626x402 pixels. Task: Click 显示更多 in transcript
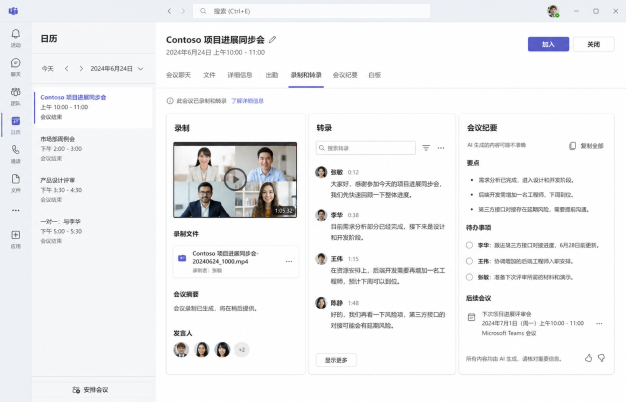336,360
